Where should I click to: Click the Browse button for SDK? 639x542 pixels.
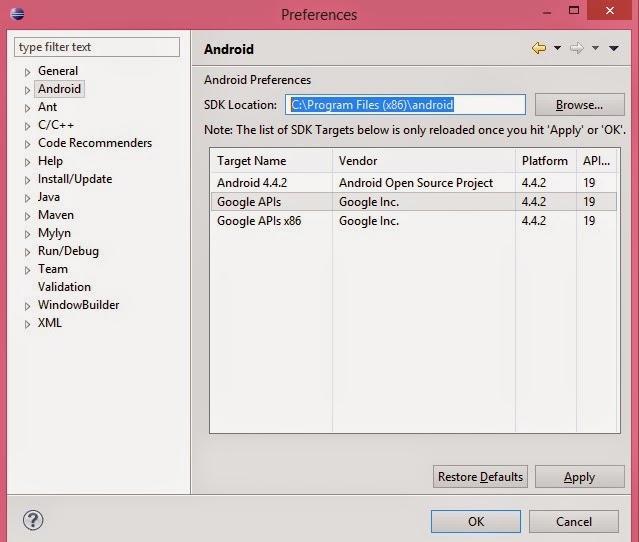click(x=580, y=105)
